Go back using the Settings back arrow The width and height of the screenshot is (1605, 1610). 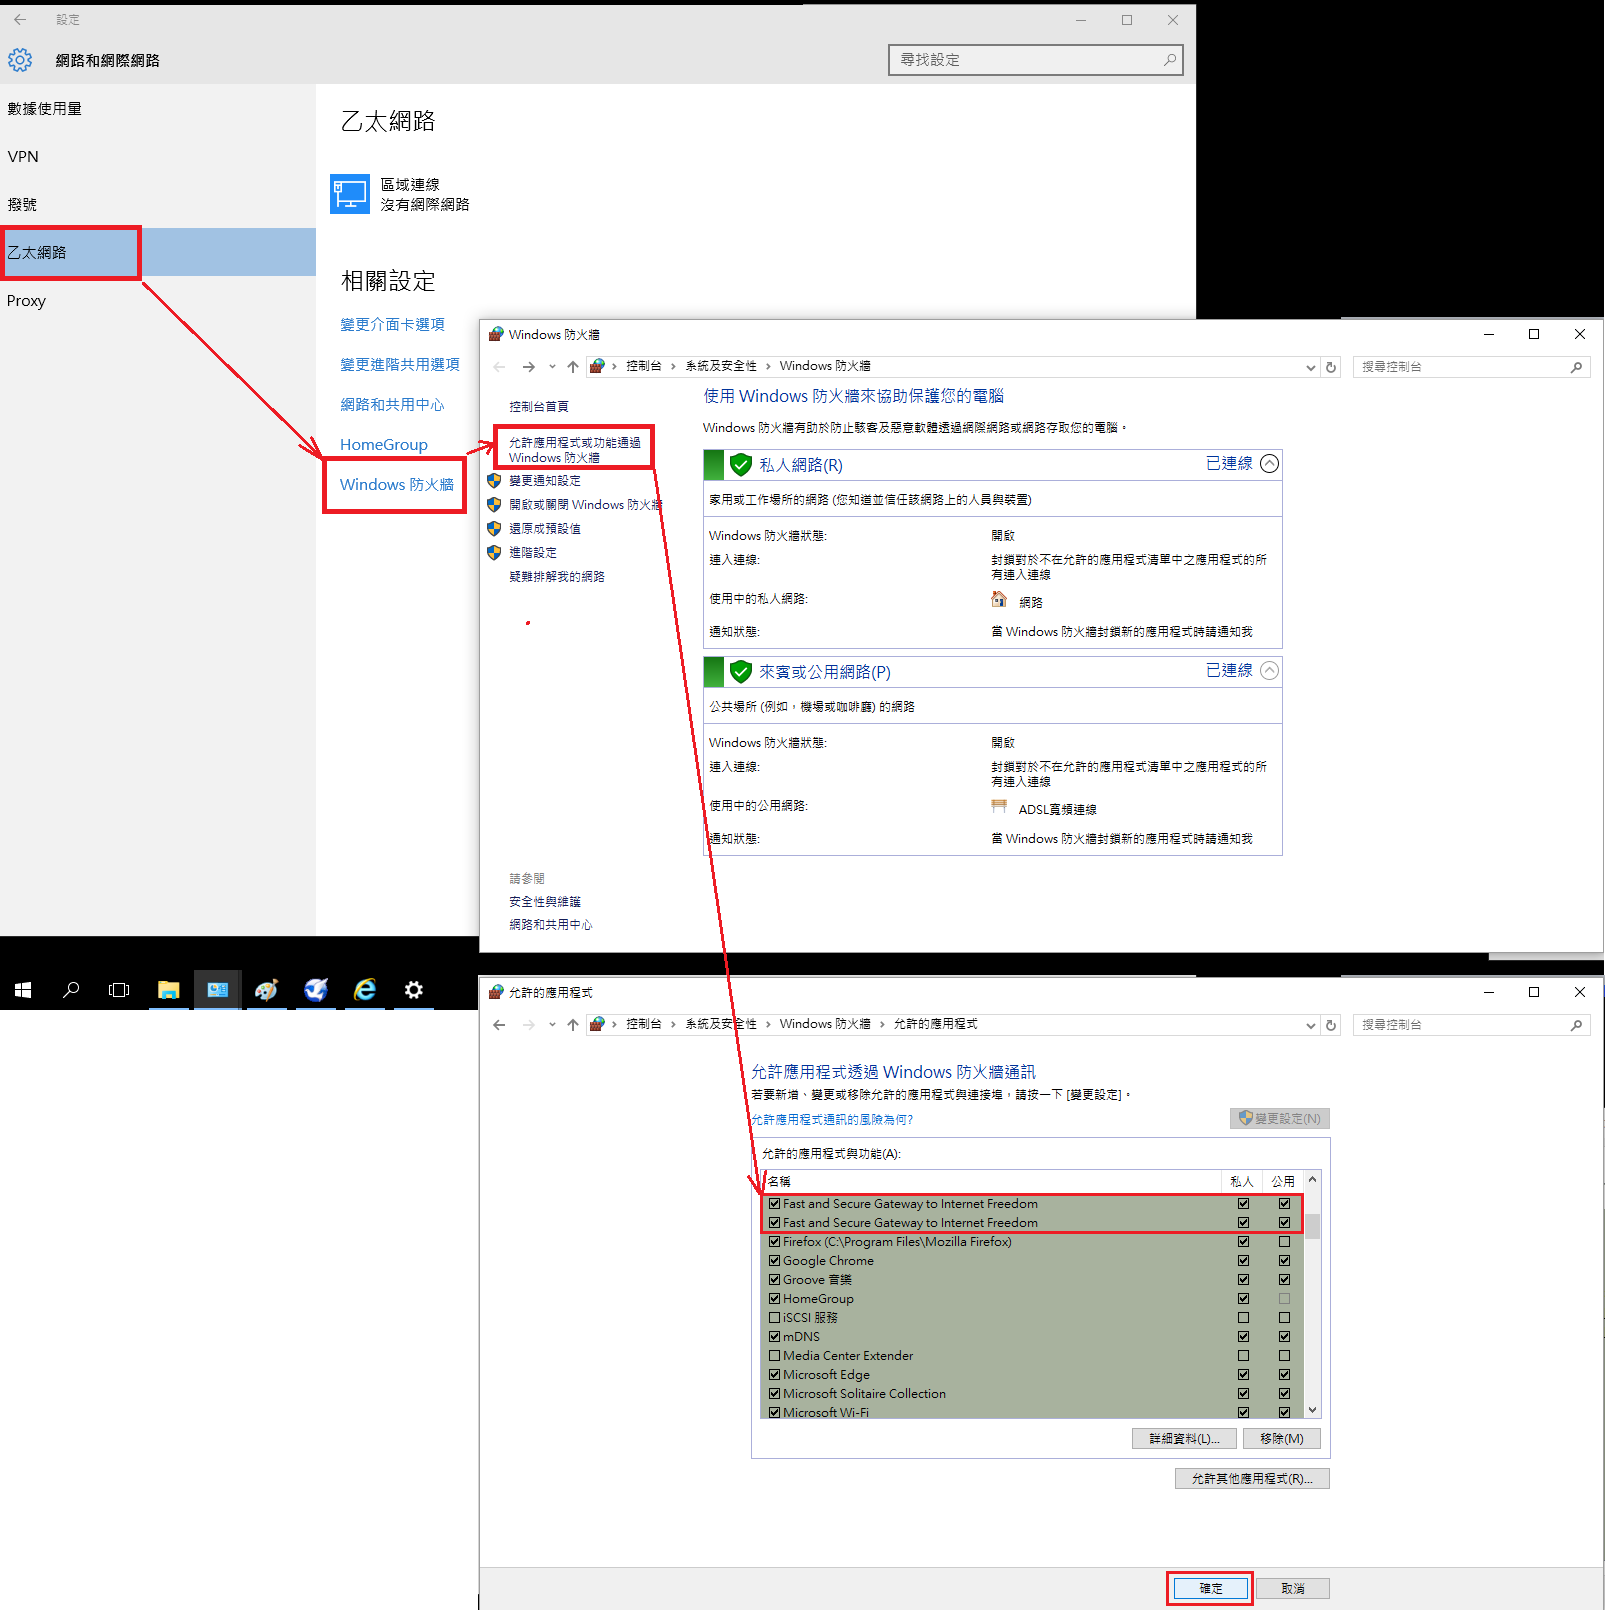point(20,20)
